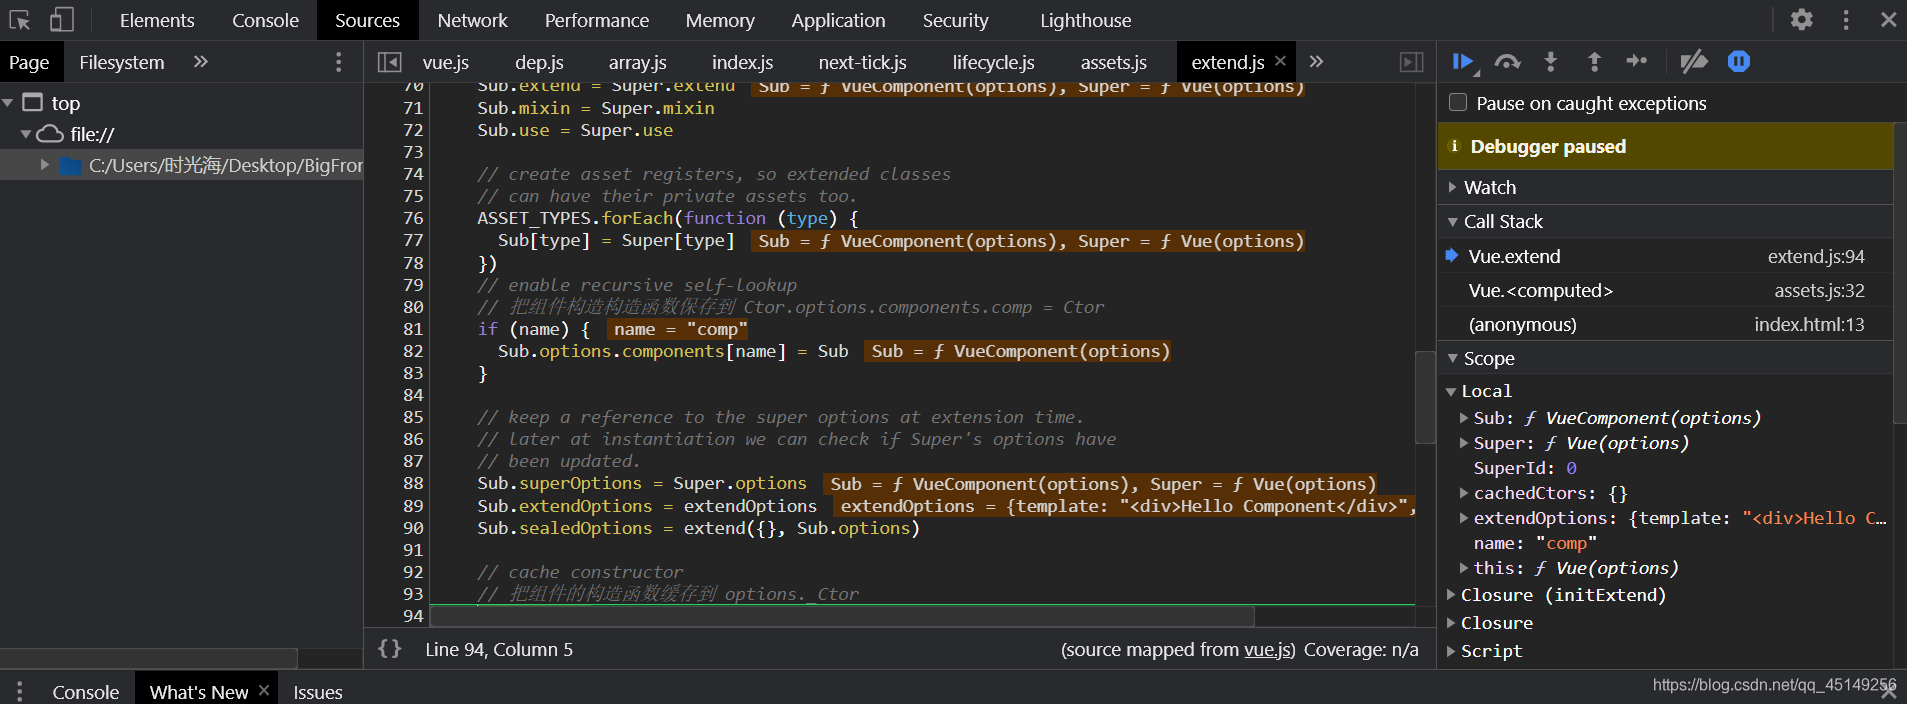Open the next-tick.js file tab
Viewport: 1907px width, 704px height.
(x=862, y=62)
